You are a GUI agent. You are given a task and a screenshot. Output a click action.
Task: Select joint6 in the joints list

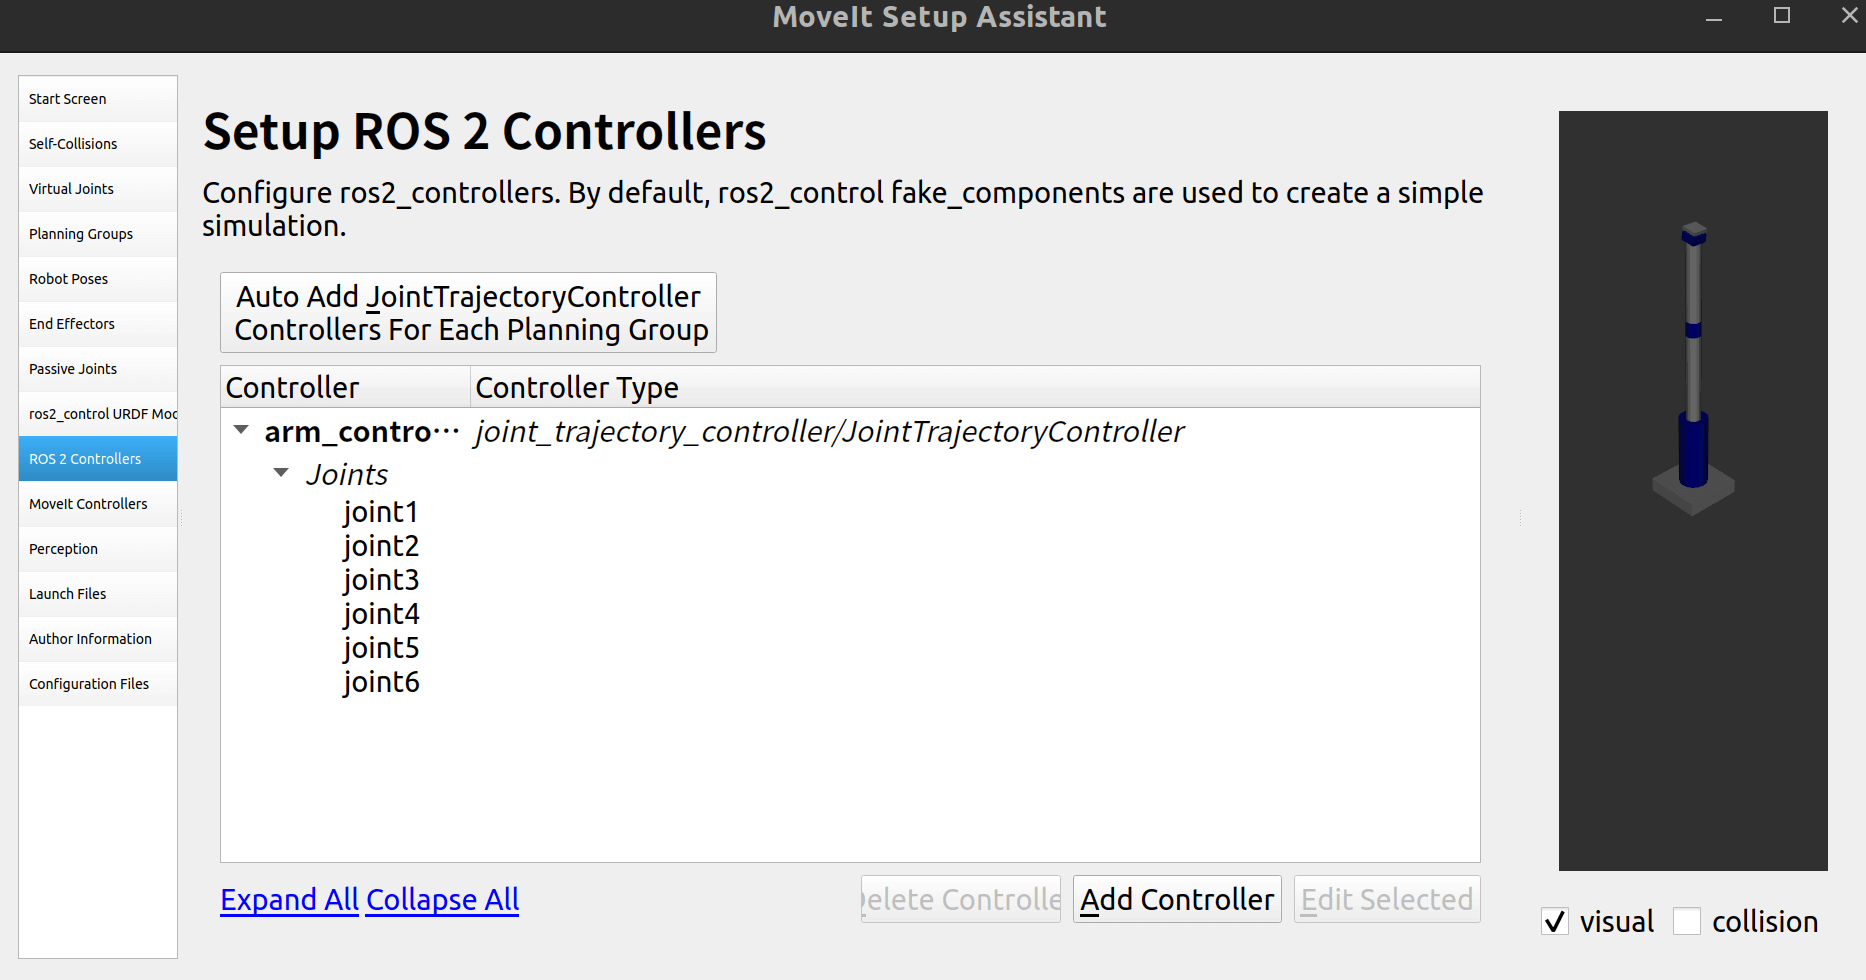tap(381, 682)
